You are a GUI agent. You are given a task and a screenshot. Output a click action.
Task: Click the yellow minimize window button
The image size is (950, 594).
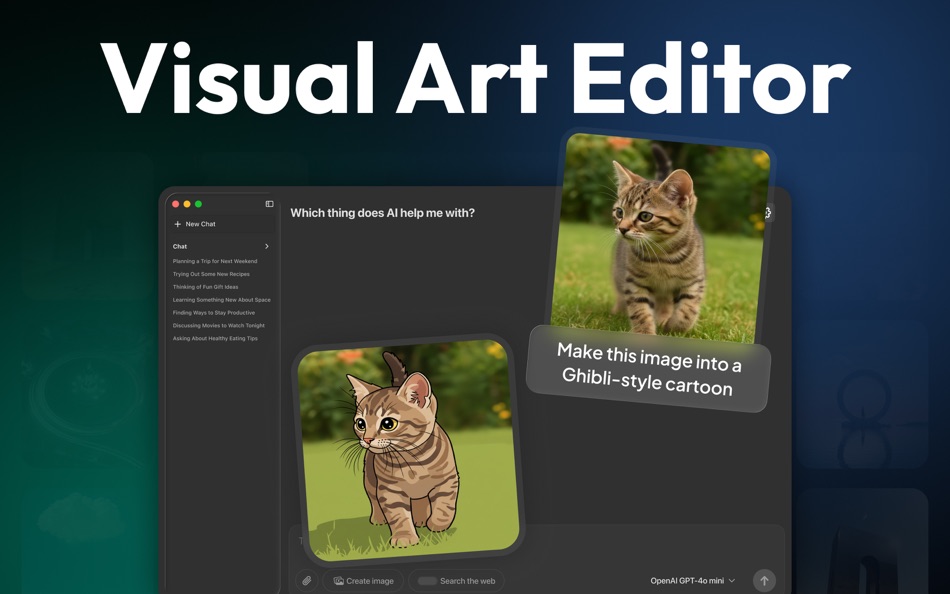click(x=187, y=204)
